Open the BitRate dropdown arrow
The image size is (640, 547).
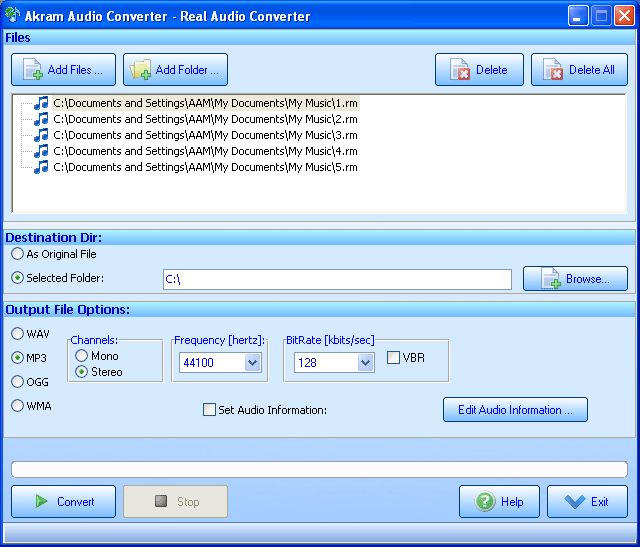pos(366,362)
